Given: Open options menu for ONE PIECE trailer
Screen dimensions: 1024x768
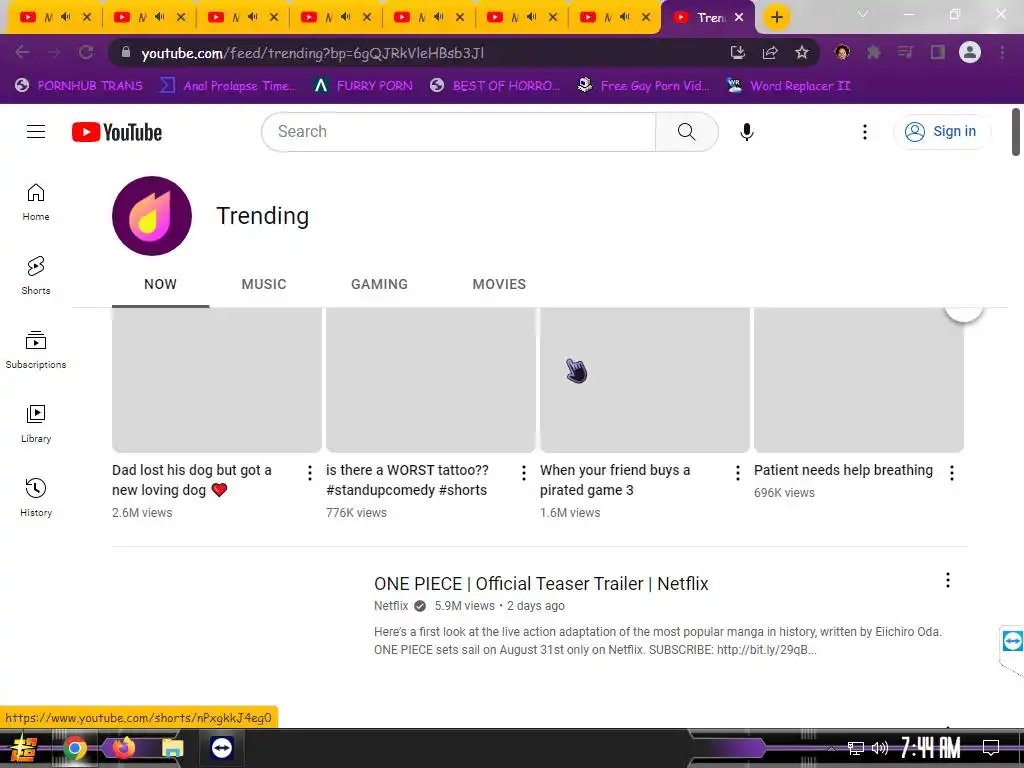Looking at the screenshot, I should (x=948, y=580).
